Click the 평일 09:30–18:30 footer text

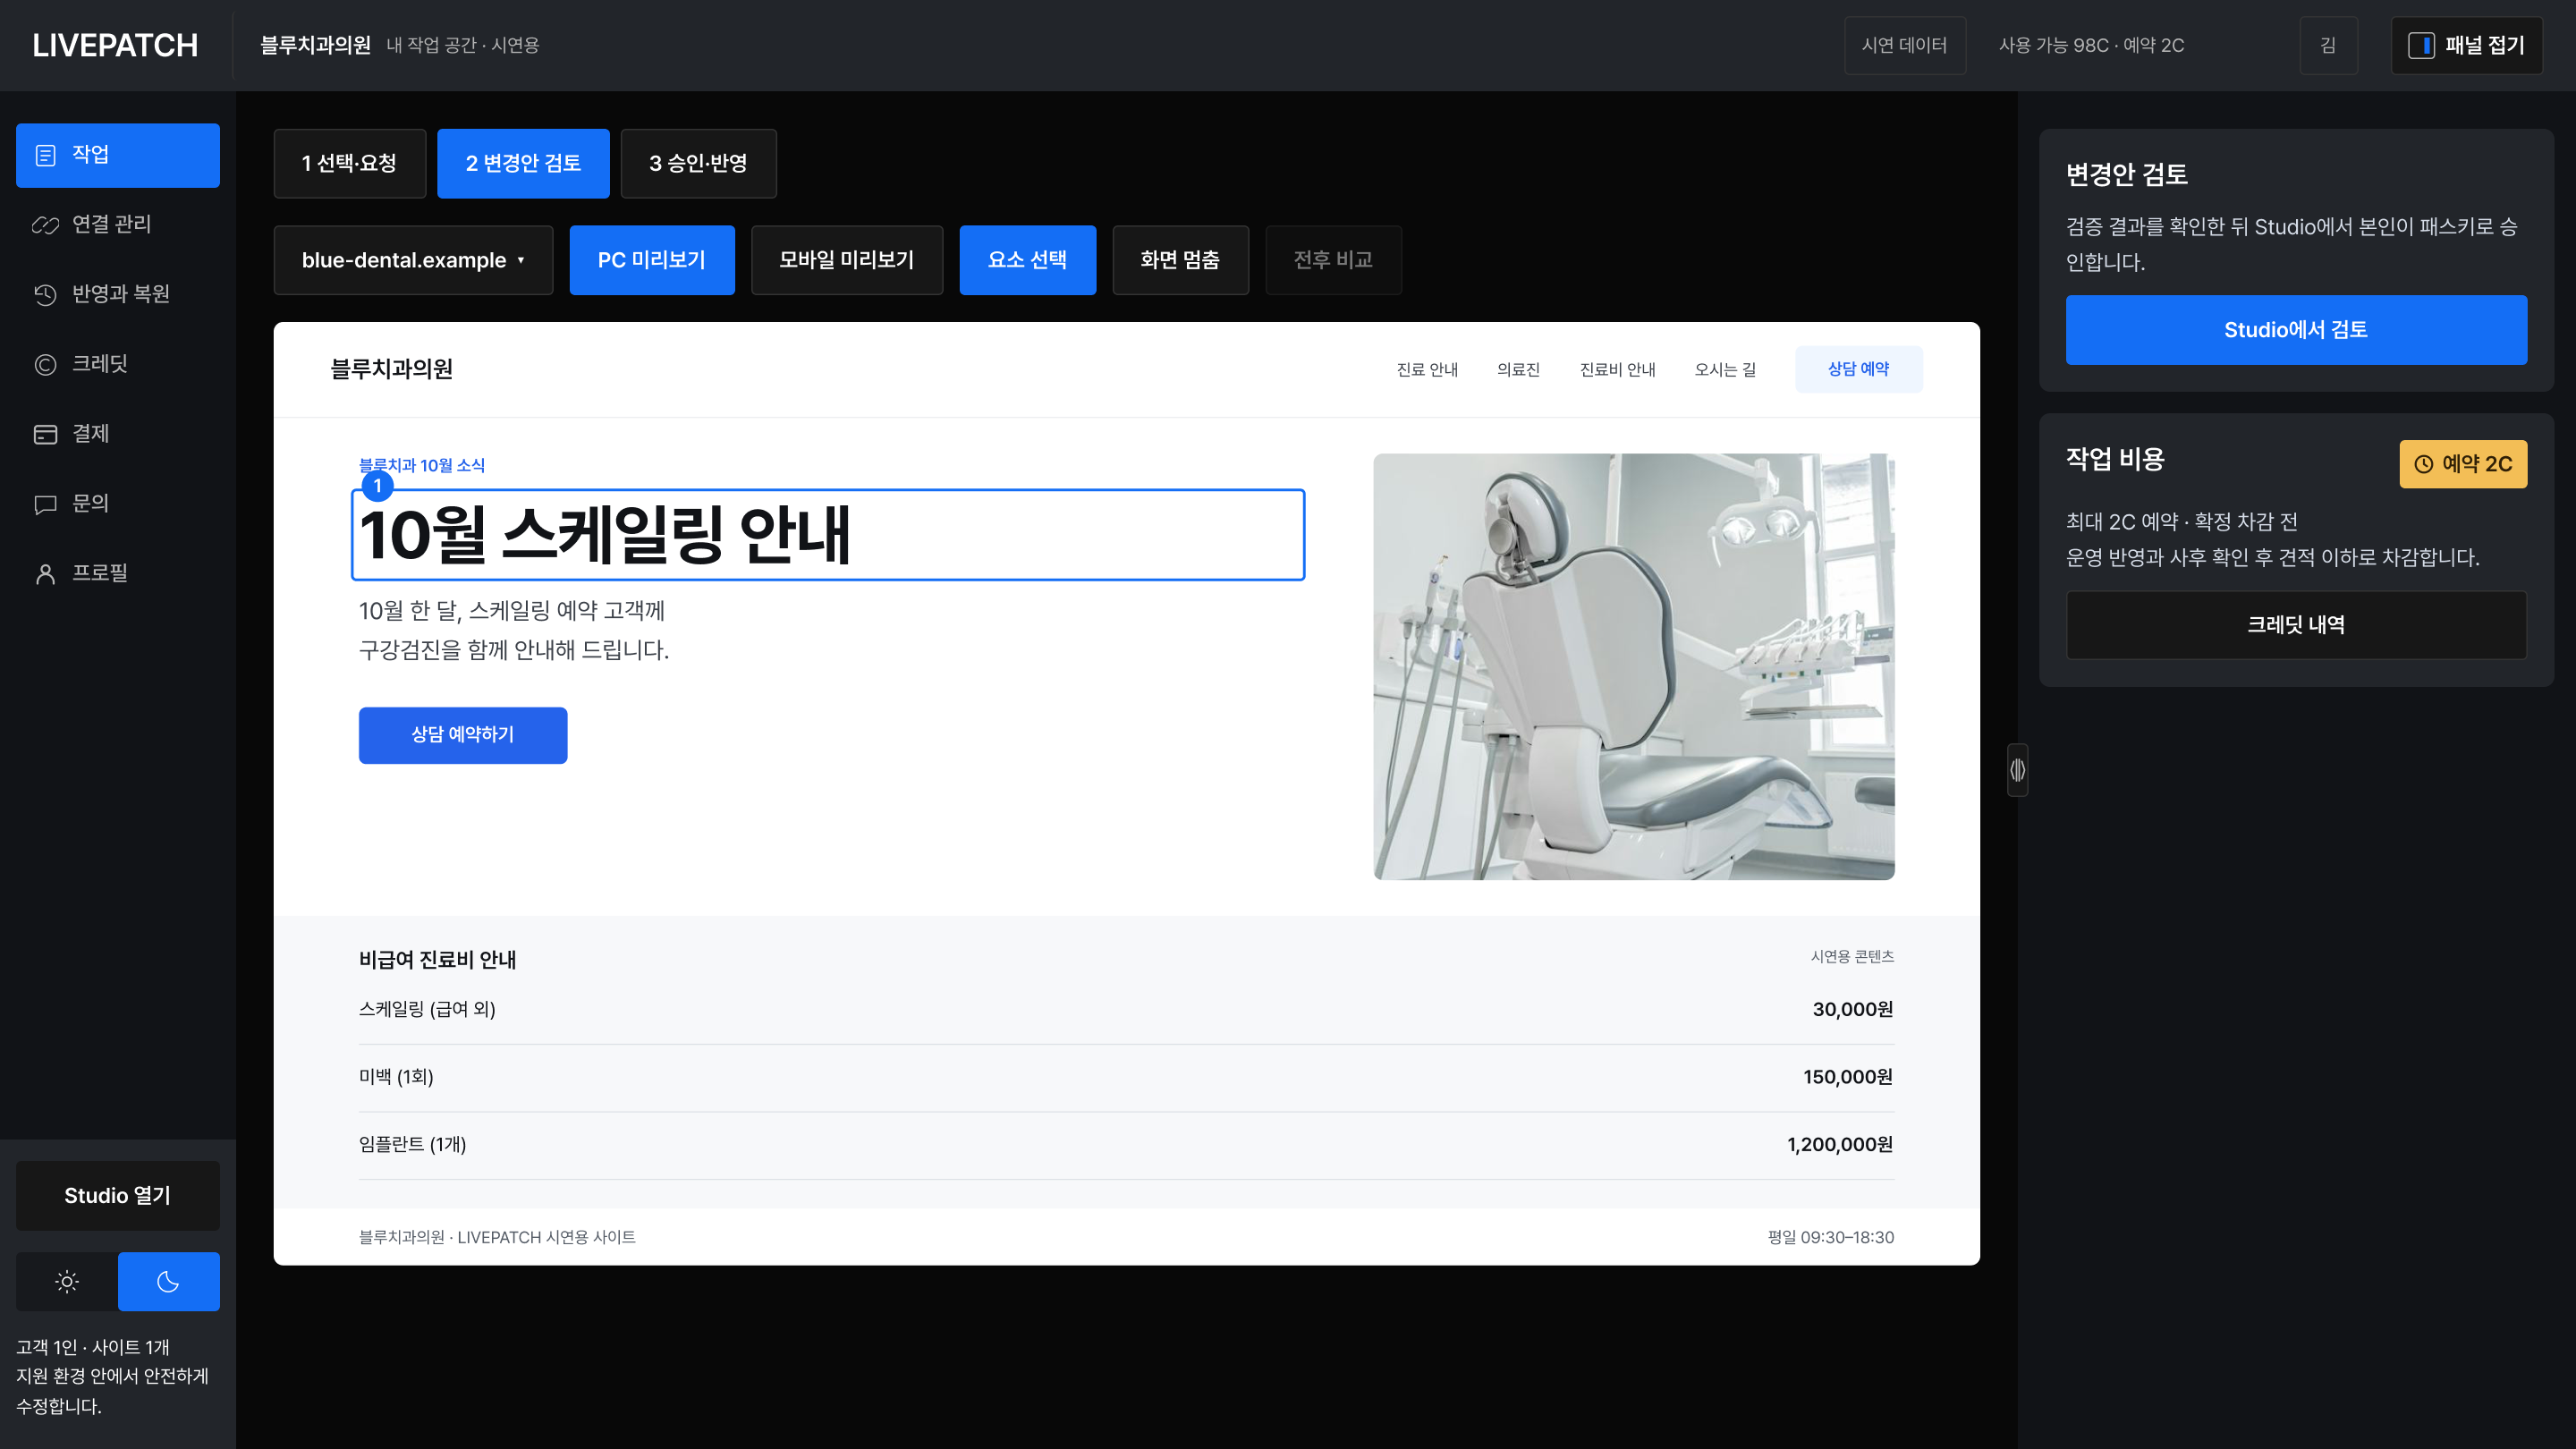point(1830,1237)
